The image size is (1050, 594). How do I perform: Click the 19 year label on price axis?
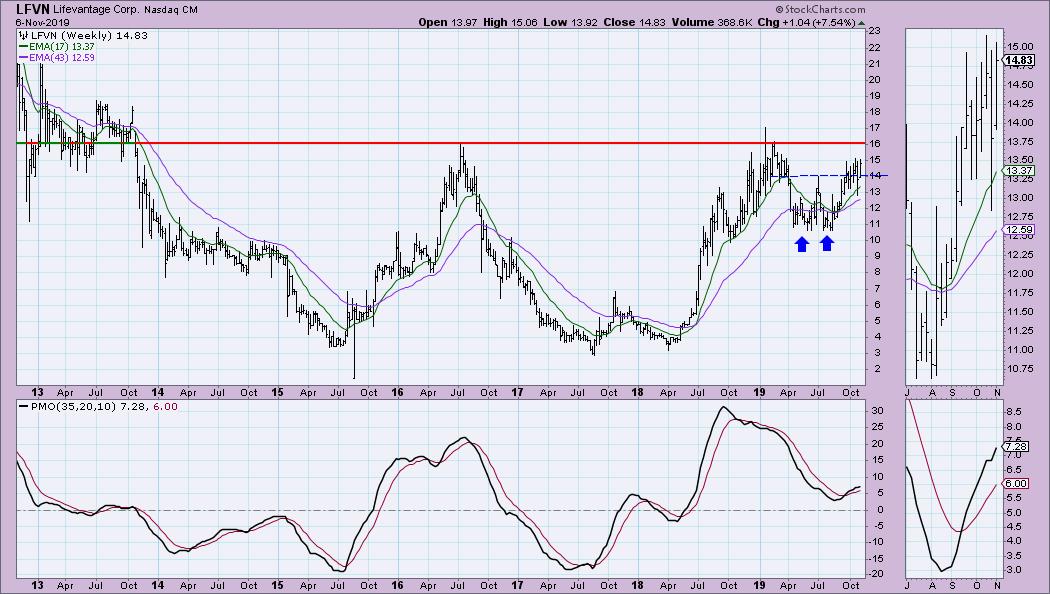point(759,392)
